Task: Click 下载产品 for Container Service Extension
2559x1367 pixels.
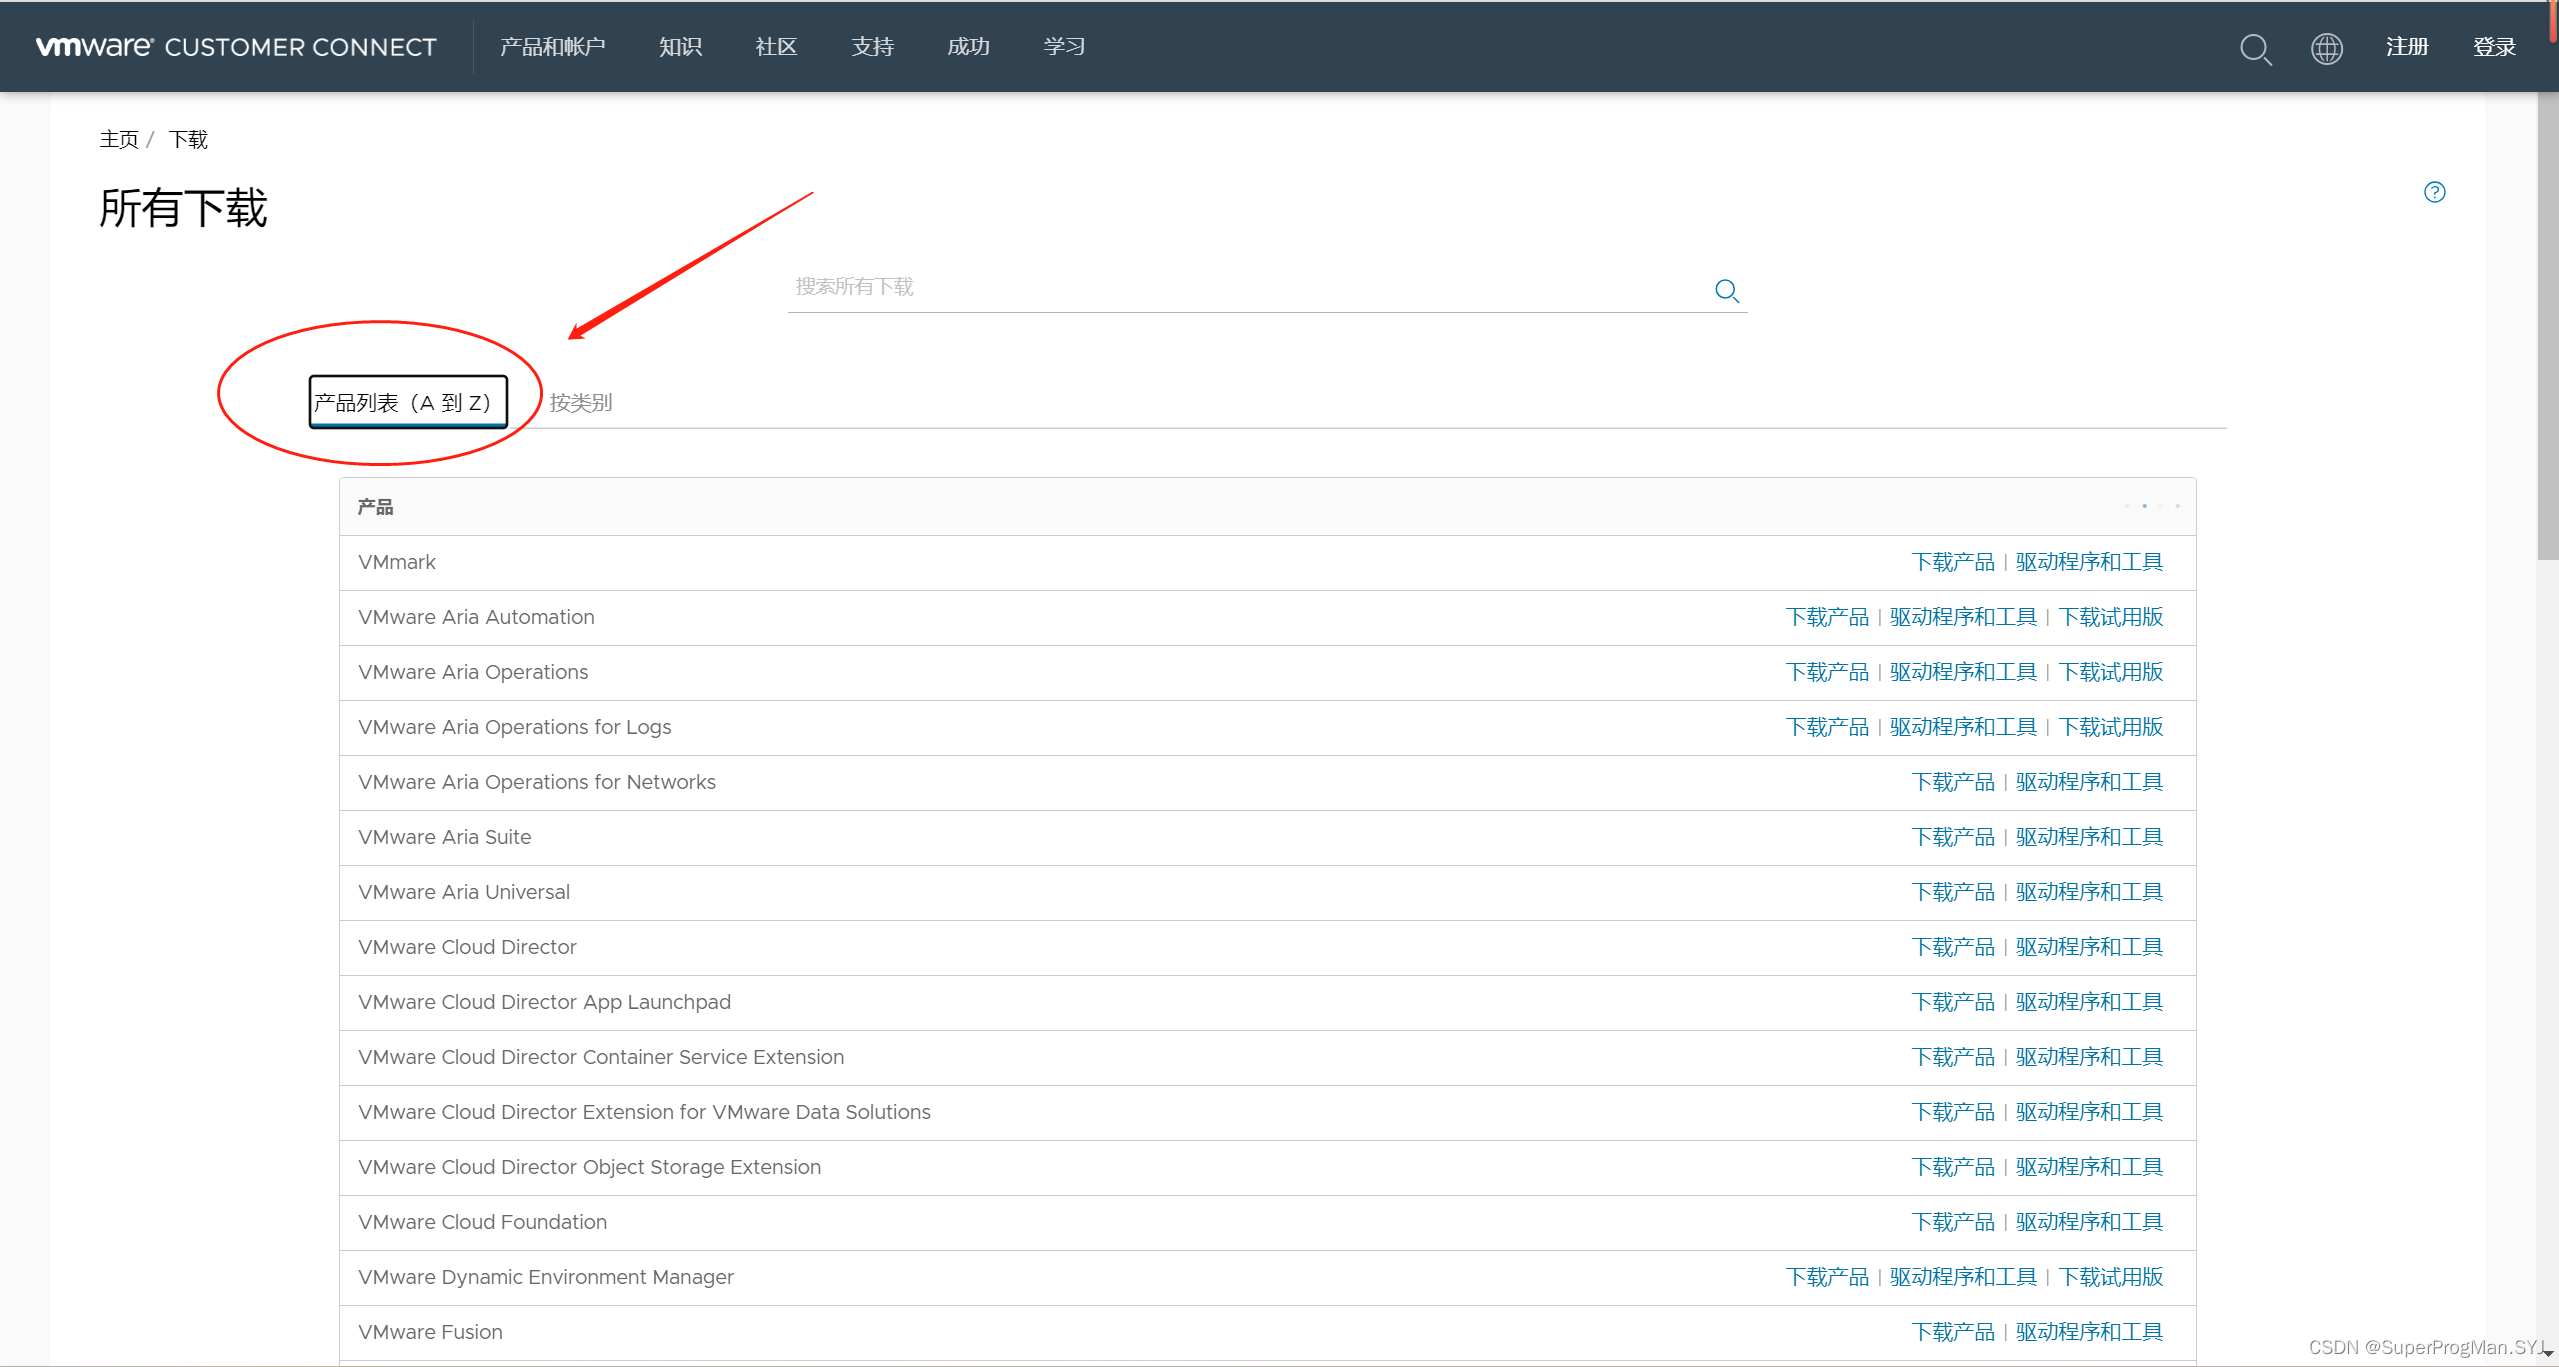Action: [1953, 1057]
